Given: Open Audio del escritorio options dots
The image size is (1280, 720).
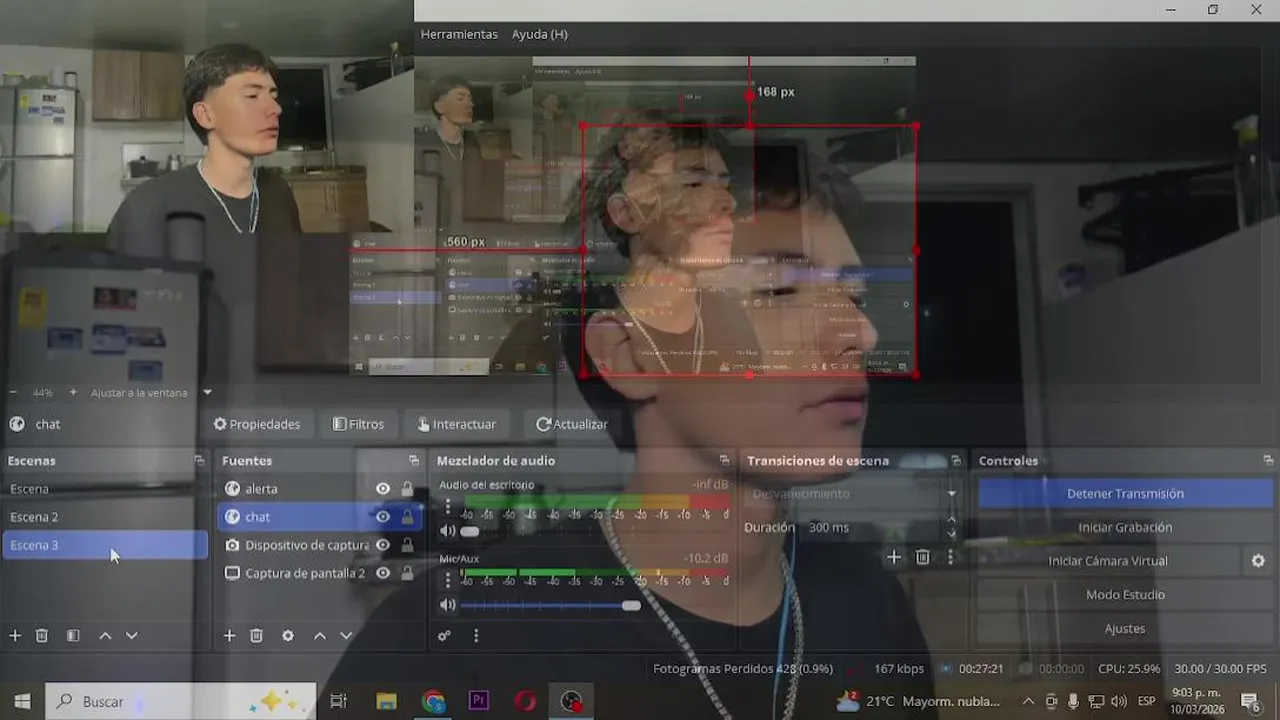Looking at the screenshot, I should click(447, 508).
